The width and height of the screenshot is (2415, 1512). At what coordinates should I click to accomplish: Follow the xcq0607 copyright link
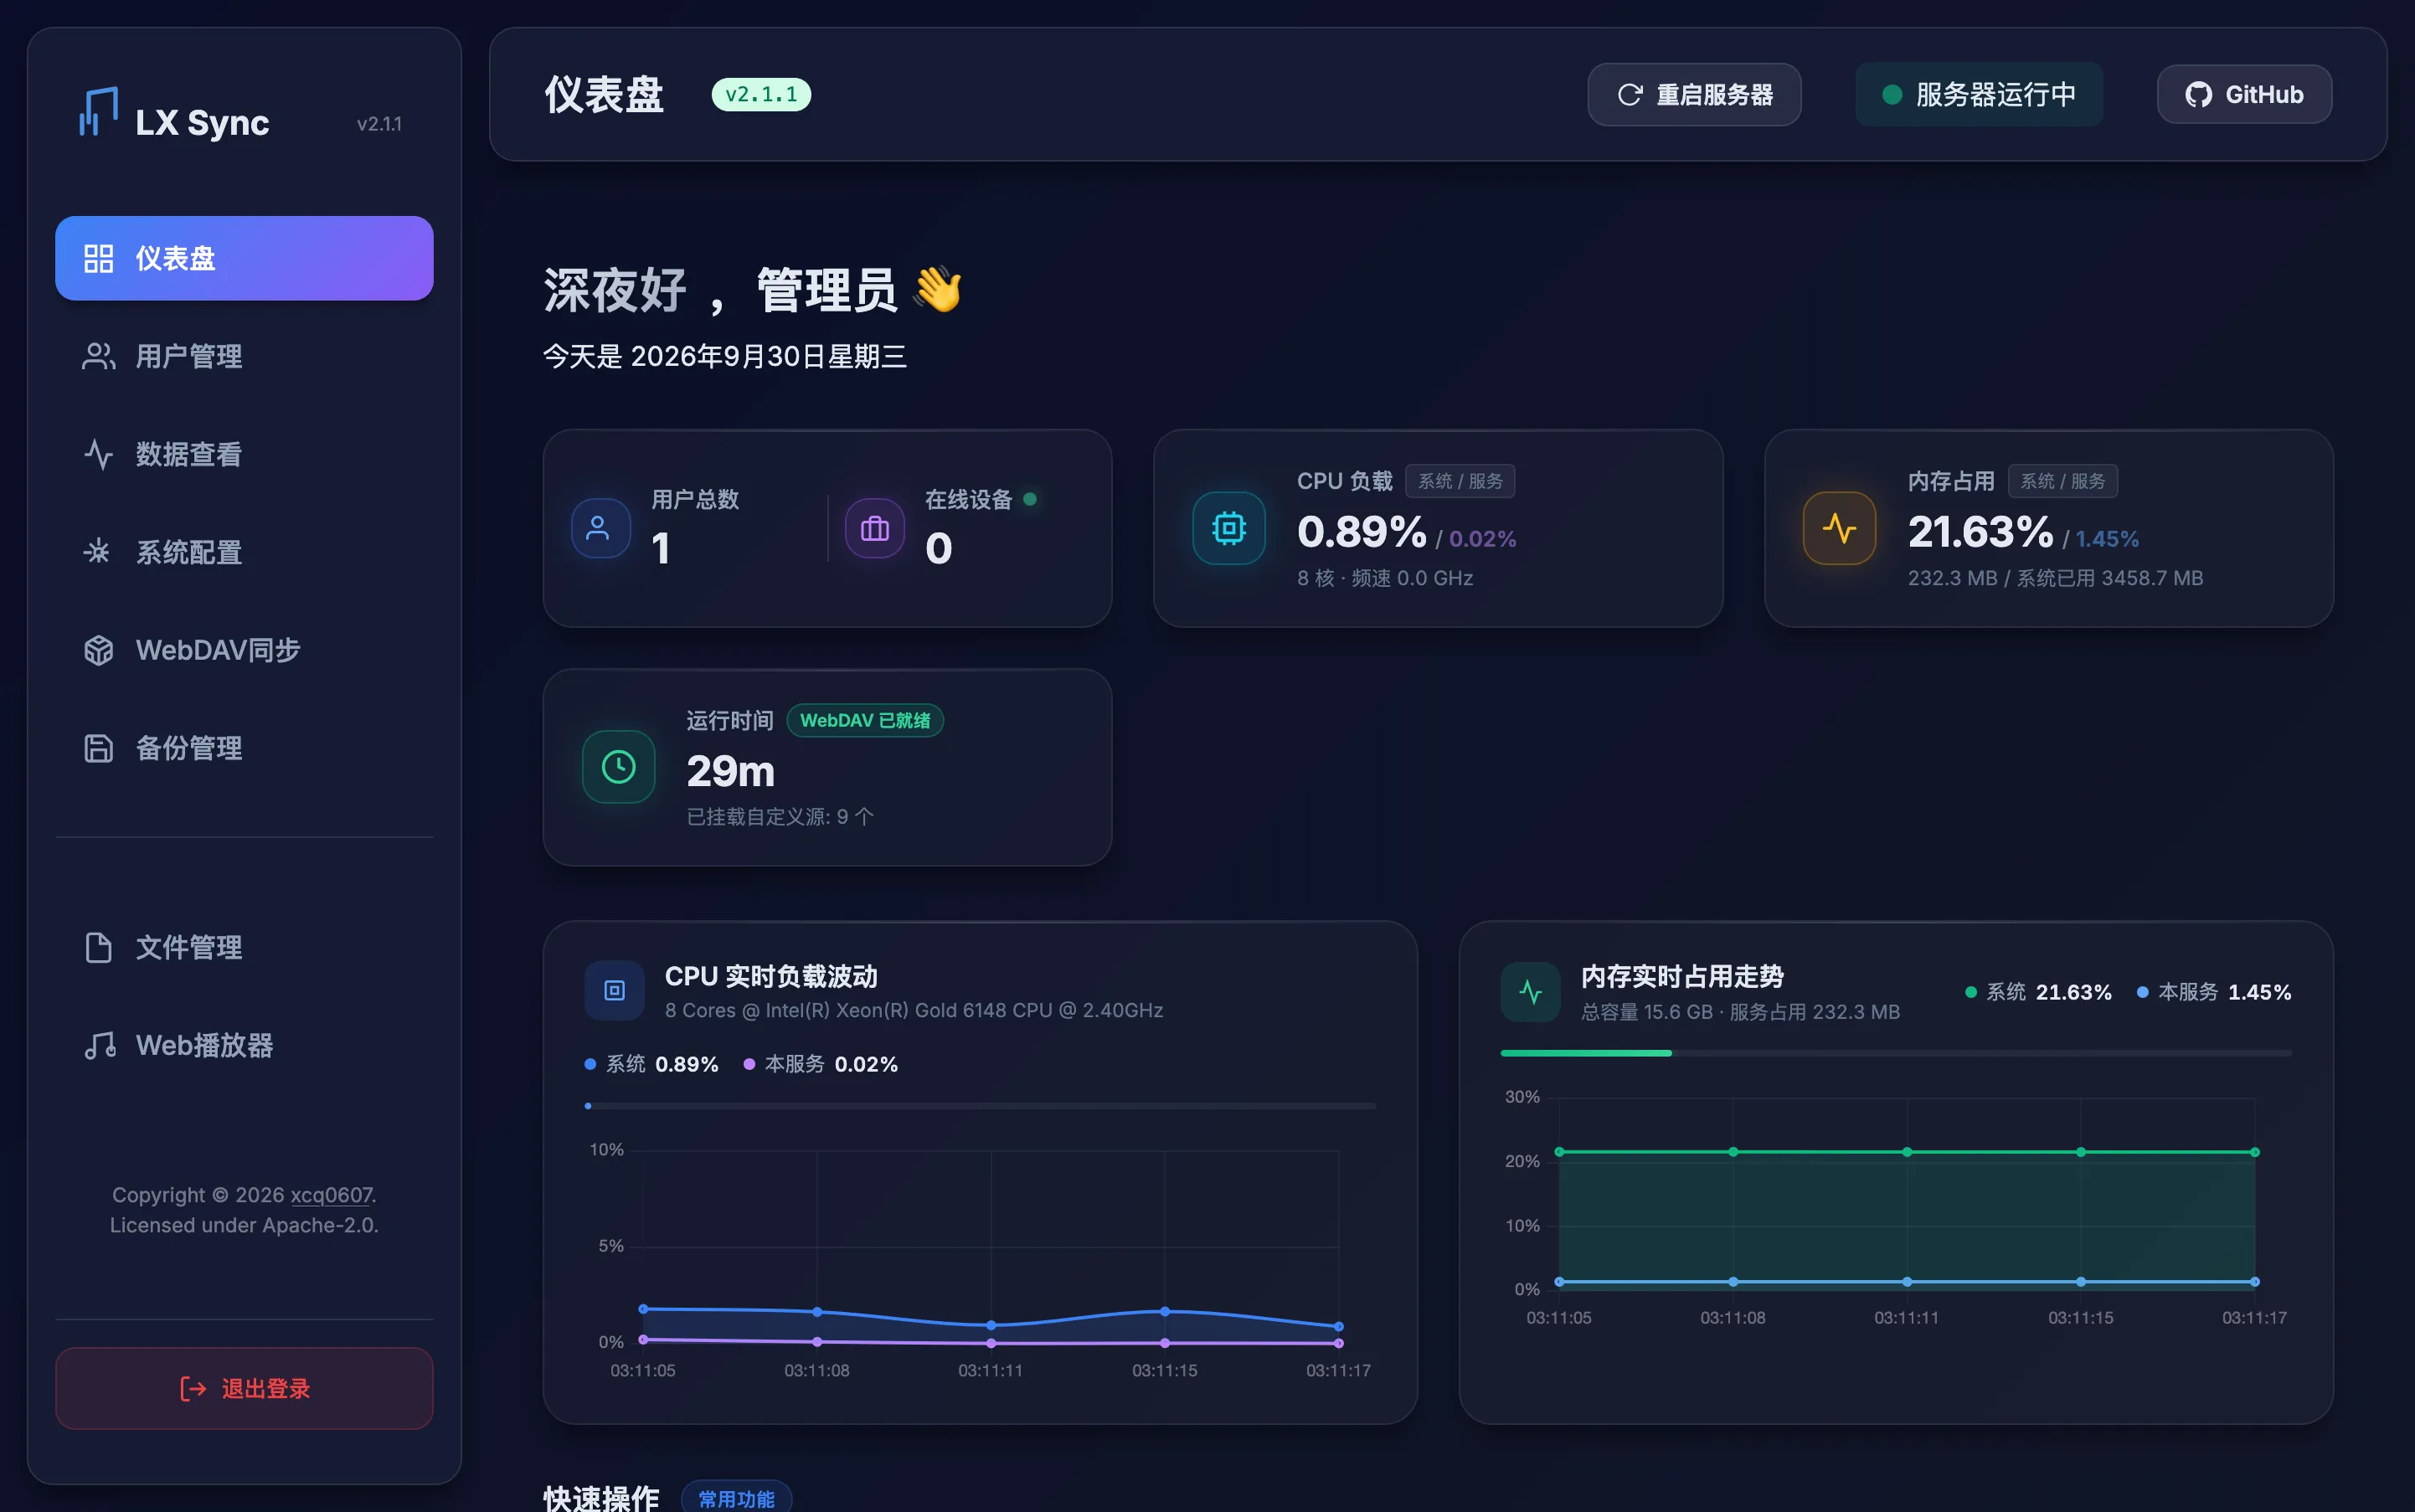(331, 1195)
